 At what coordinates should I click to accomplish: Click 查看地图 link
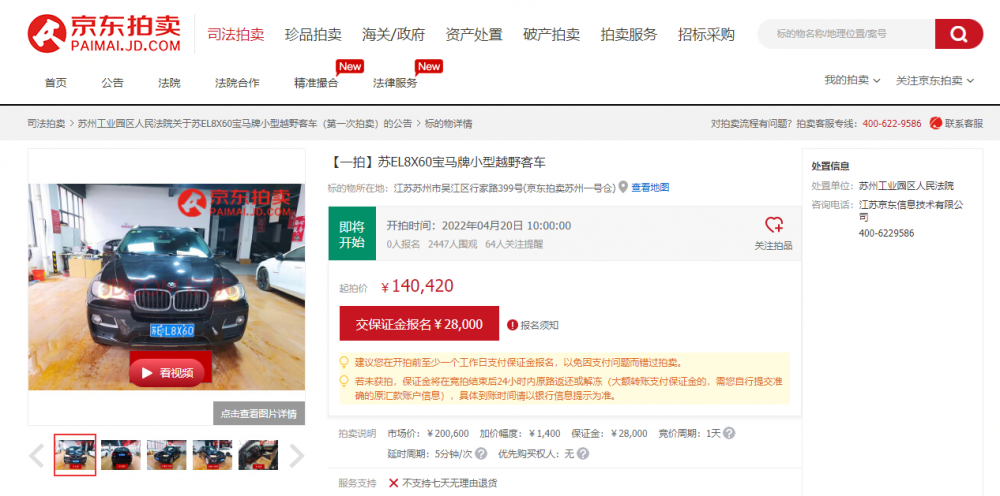[x=651, y=187]
